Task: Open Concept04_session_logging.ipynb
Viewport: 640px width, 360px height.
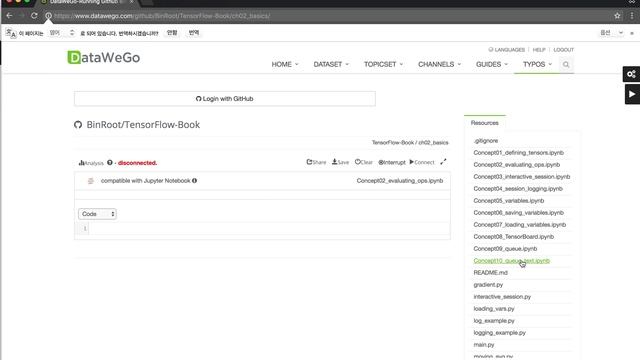Action: (x=518, y=189)
